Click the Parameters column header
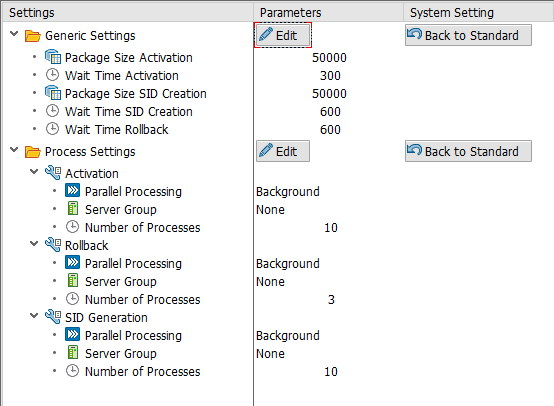The height and width of the screenshot is (406, 554). click(x=329, y=13)
